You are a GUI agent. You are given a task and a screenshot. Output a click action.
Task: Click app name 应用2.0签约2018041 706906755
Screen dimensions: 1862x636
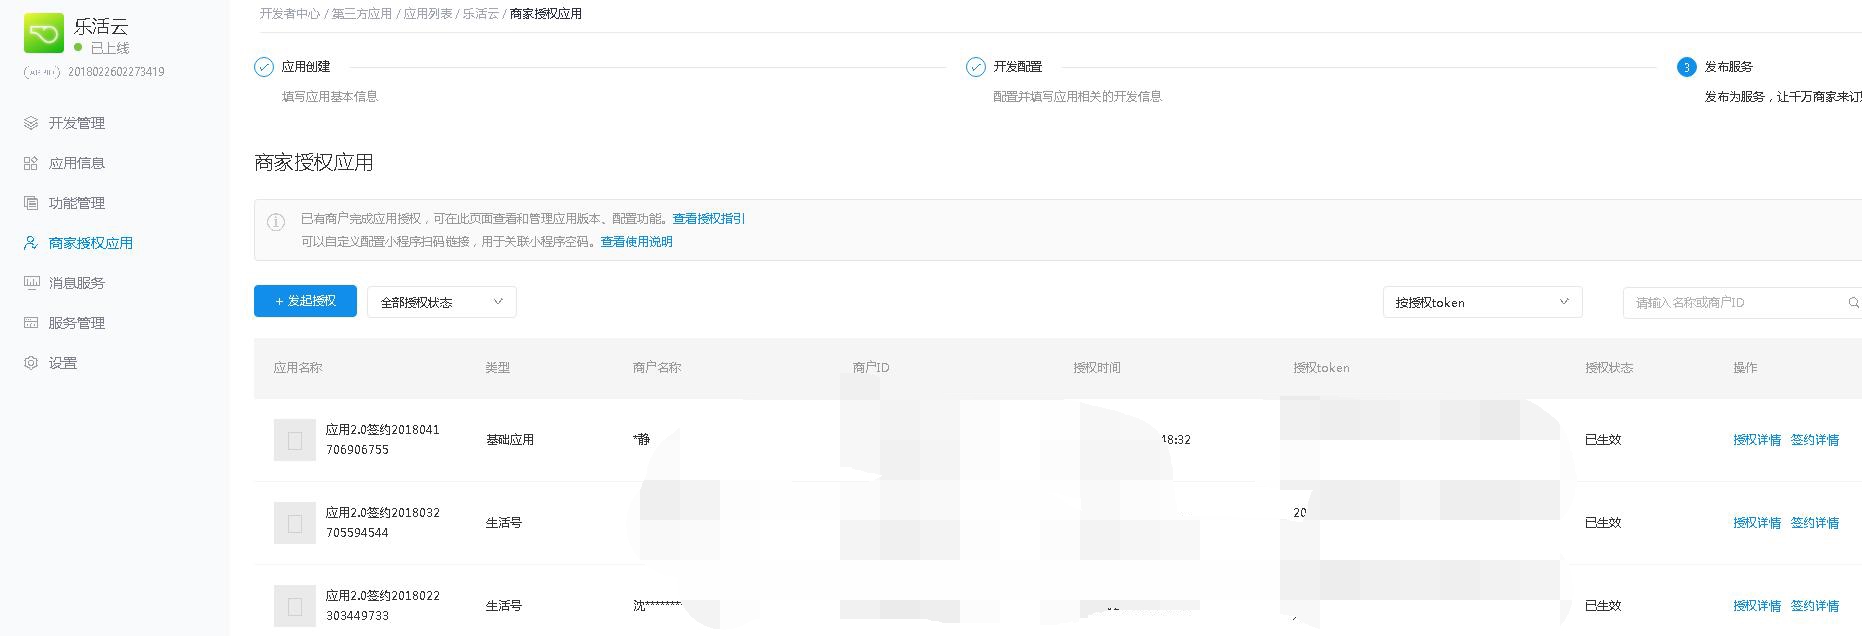click(x=383, y=440)
